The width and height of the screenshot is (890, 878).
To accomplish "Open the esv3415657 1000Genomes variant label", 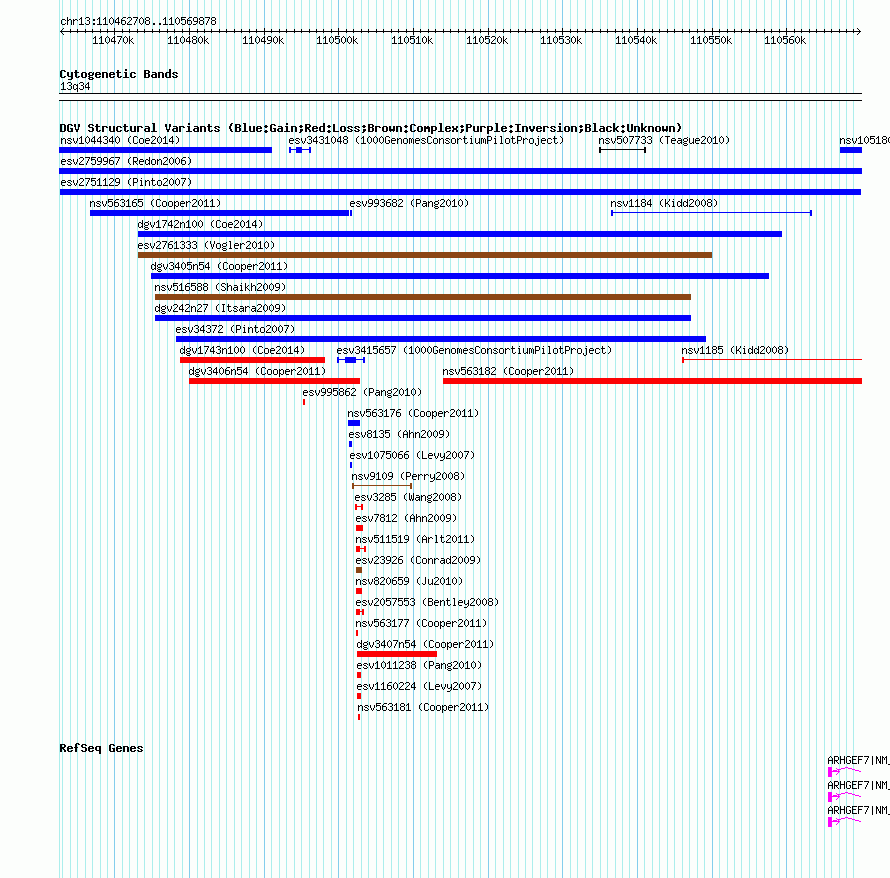I will click(x=475, y=350).
